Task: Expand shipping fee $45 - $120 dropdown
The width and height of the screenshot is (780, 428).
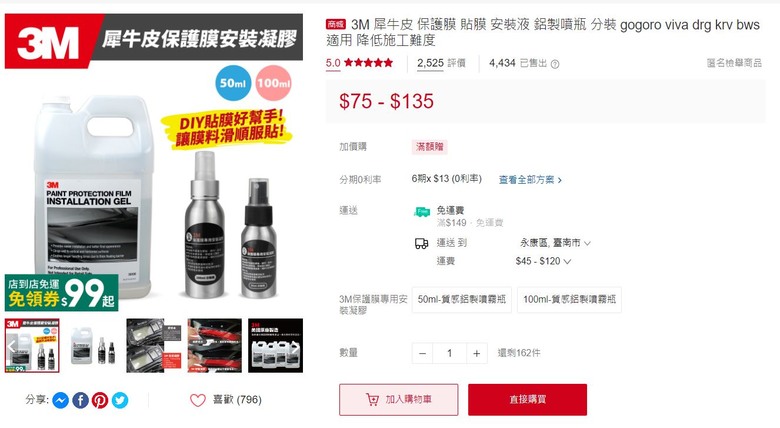Action: tap(543, 261)
